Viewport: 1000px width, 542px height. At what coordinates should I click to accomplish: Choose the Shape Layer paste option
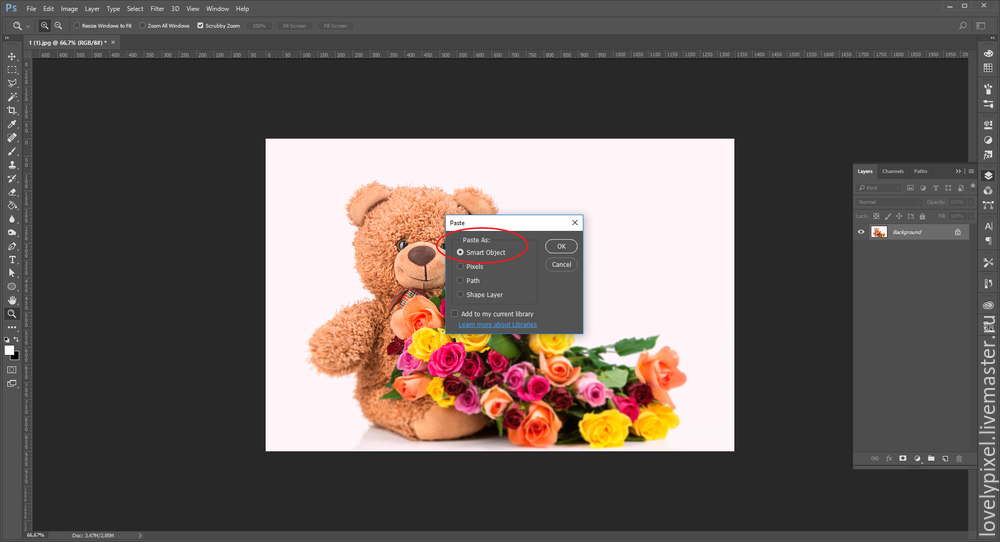[x=460, y=295]
